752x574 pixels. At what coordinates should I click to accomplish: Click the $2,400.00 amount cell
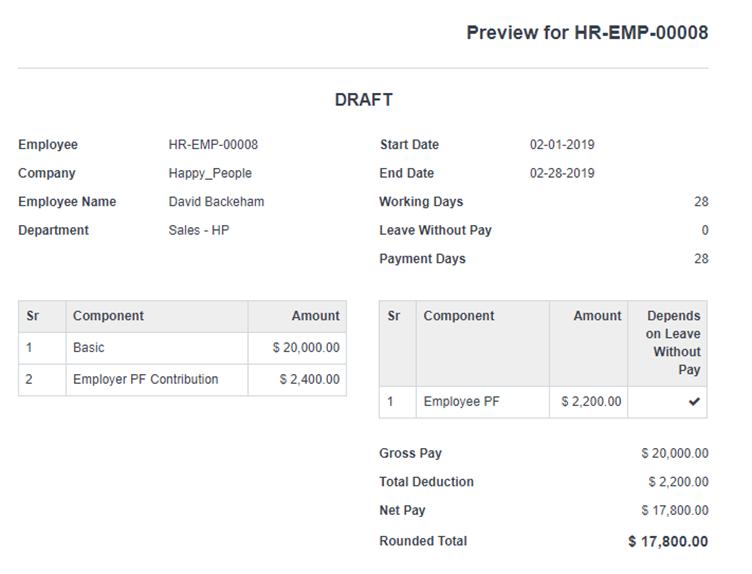pos(309,380)
